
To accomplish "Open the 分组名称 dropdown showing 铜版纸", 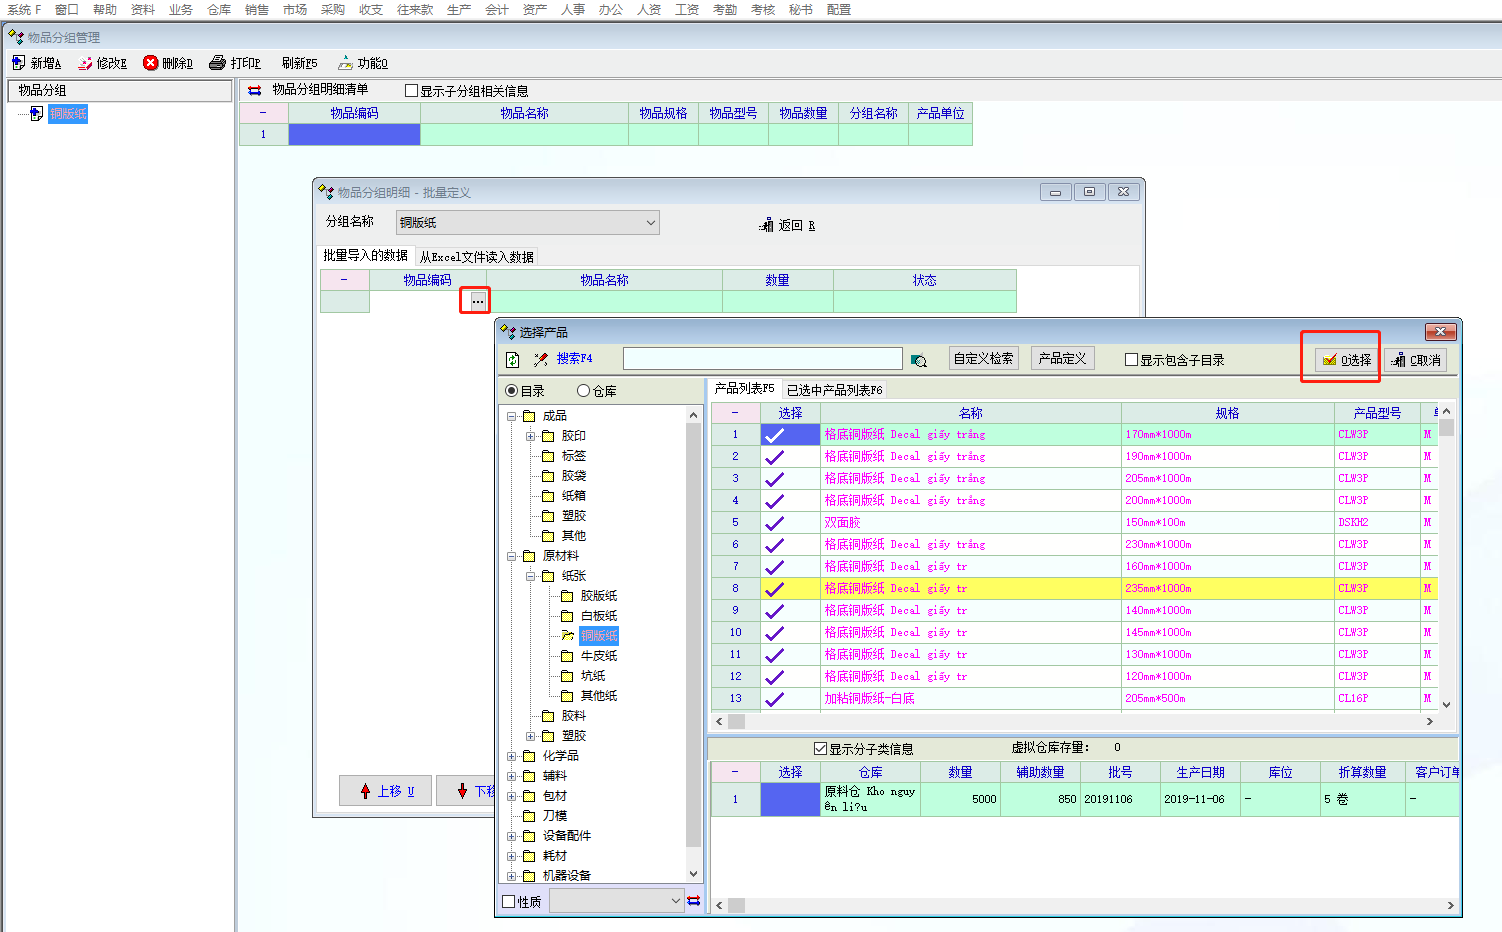I will tap(650, 222).
